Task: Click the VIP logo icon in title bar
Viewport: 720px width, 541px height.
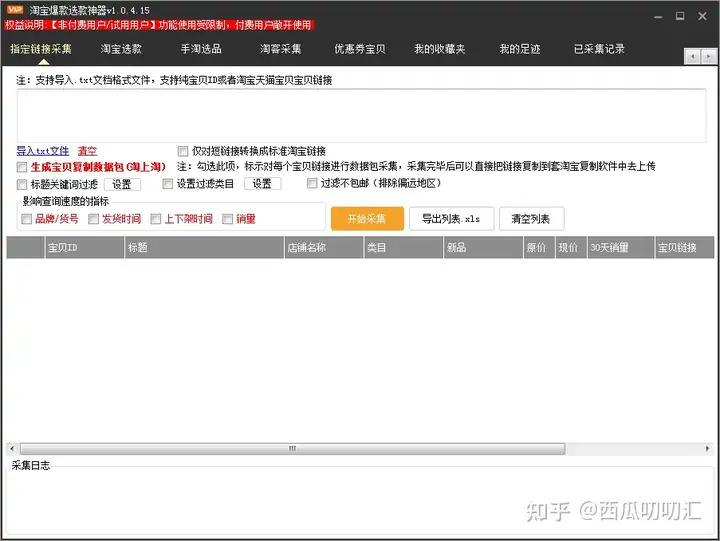Action: [15, 10]
